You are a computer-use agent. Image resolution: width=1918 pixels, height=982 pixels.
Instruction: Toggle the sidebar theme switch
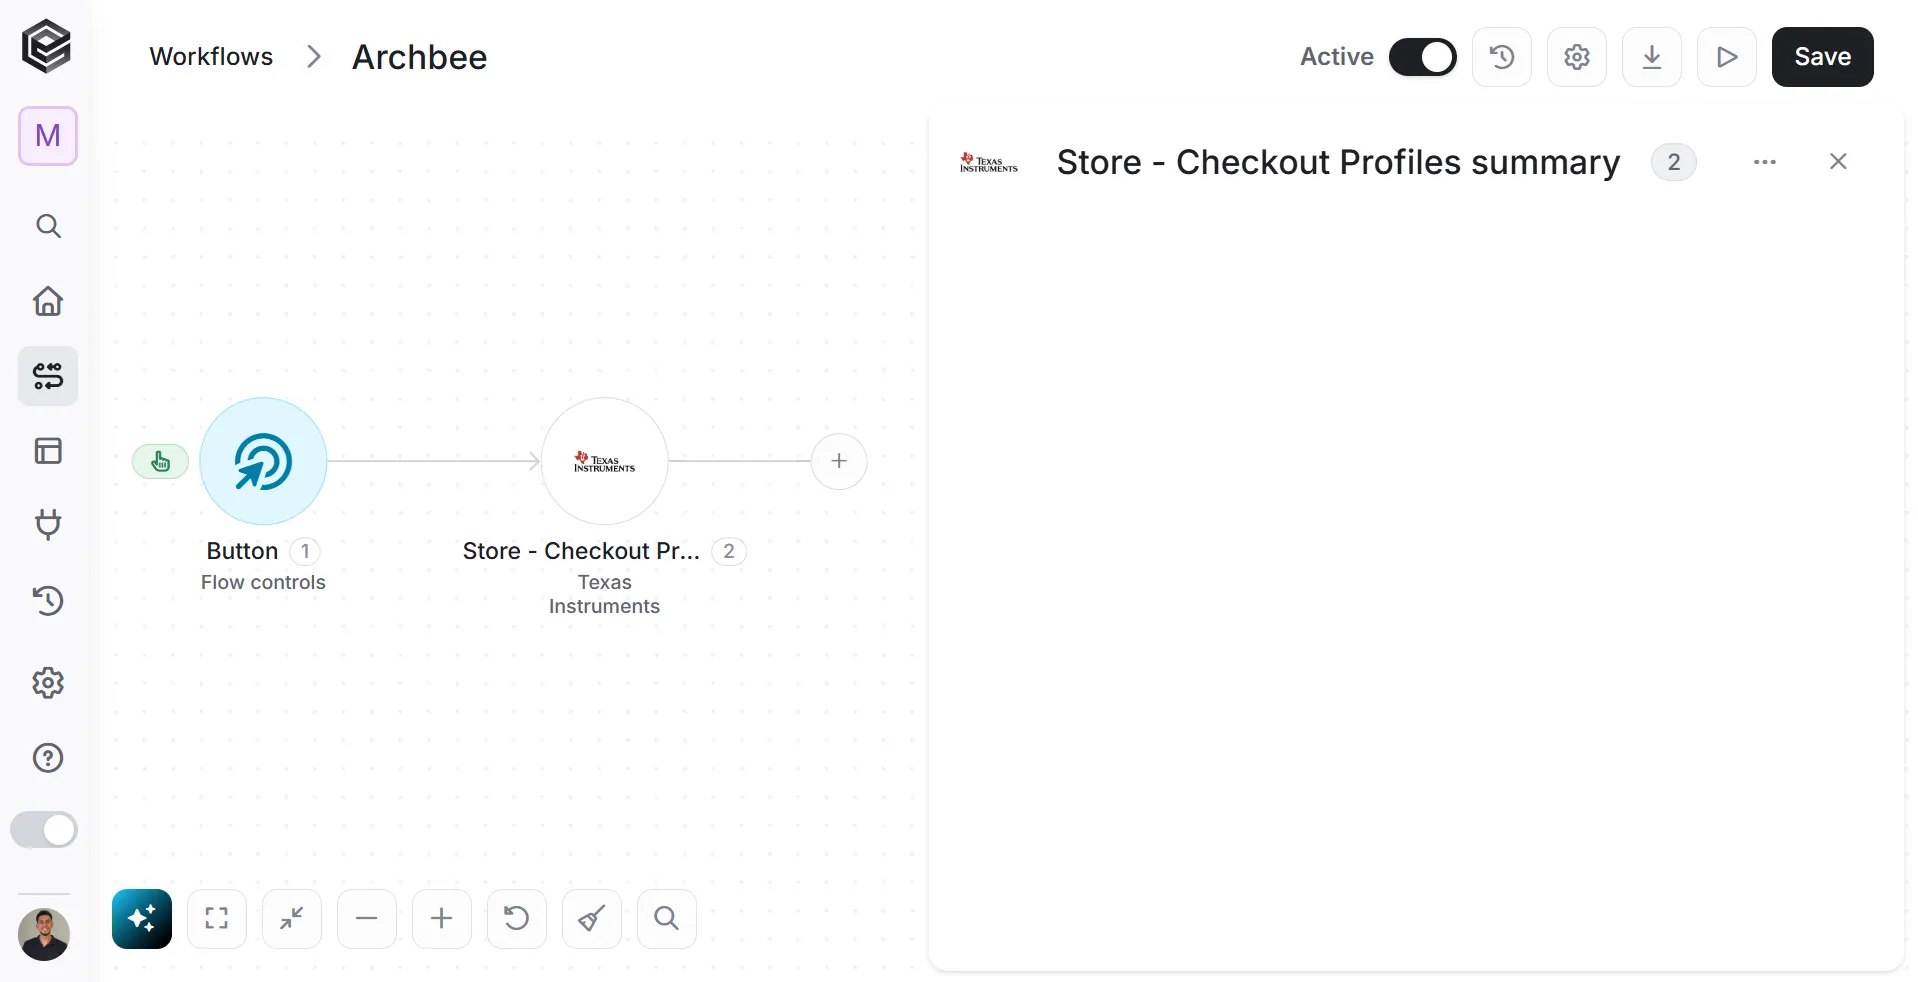(x=44, y=830)
